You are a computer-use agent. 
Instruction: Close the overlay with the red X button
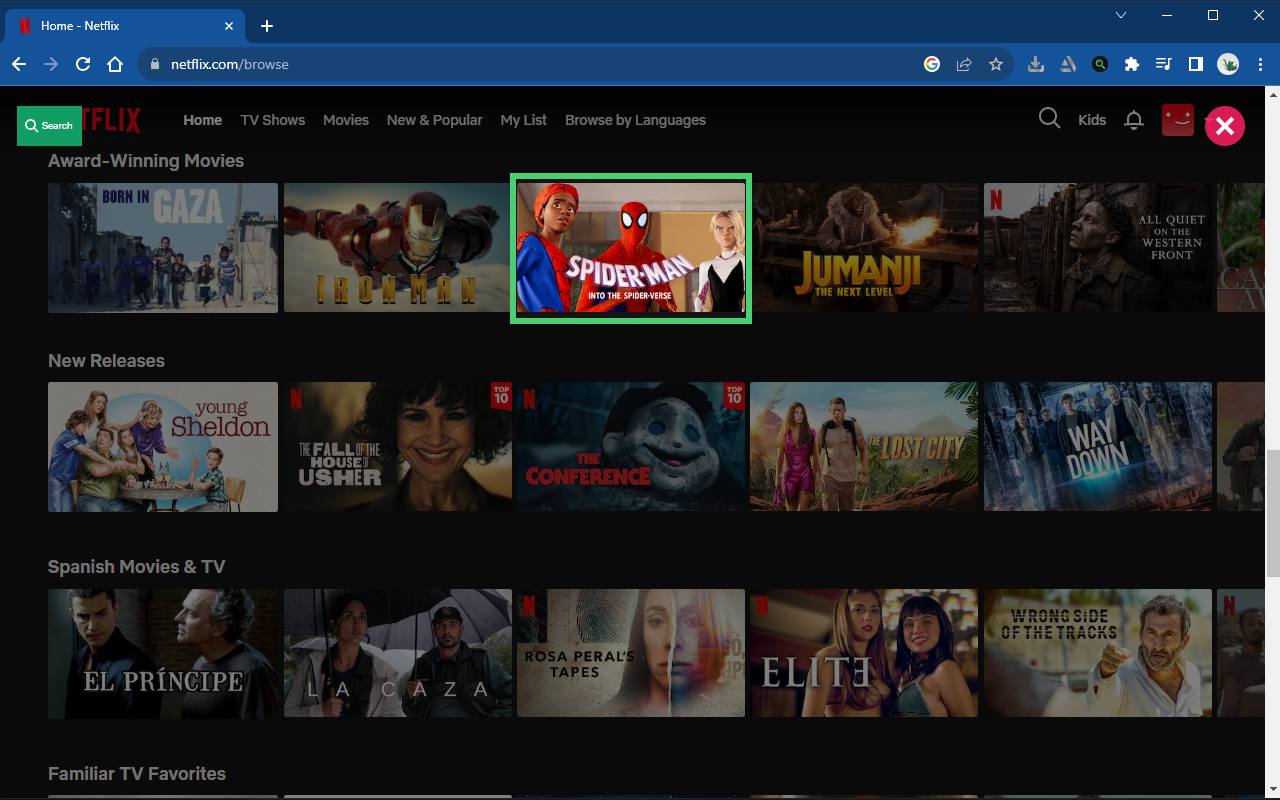pos(1225,126)
